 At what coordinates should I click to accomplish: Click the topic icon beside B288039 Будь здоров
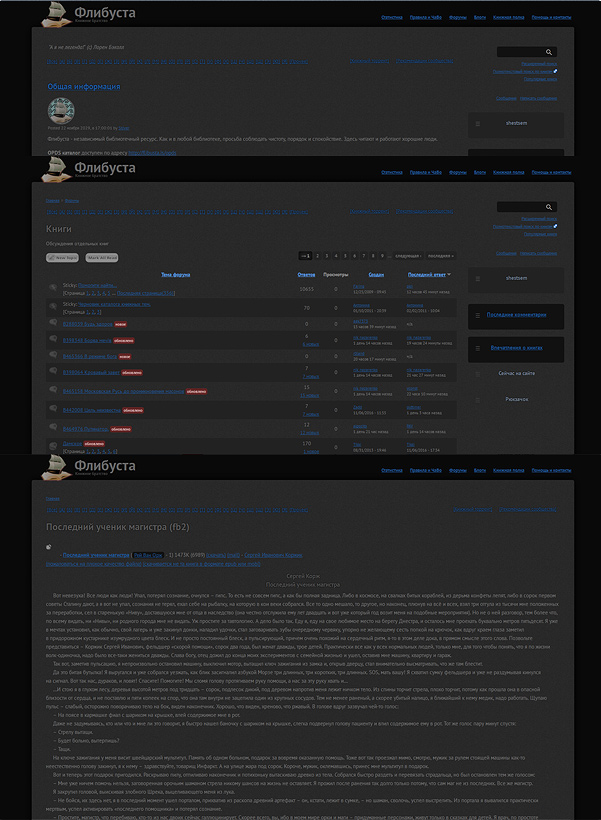click(53, 323)
